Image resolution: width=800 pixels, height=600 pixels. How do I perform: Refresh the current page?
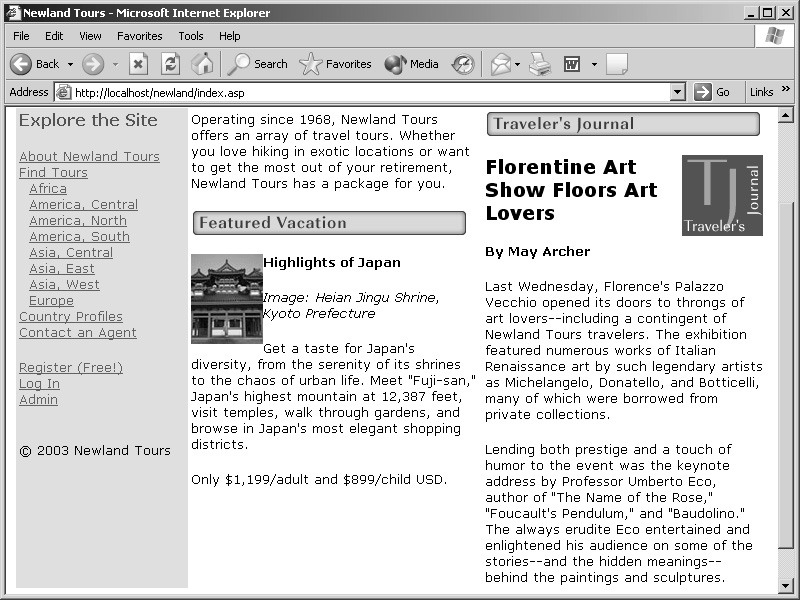click(x=170, y=64)
